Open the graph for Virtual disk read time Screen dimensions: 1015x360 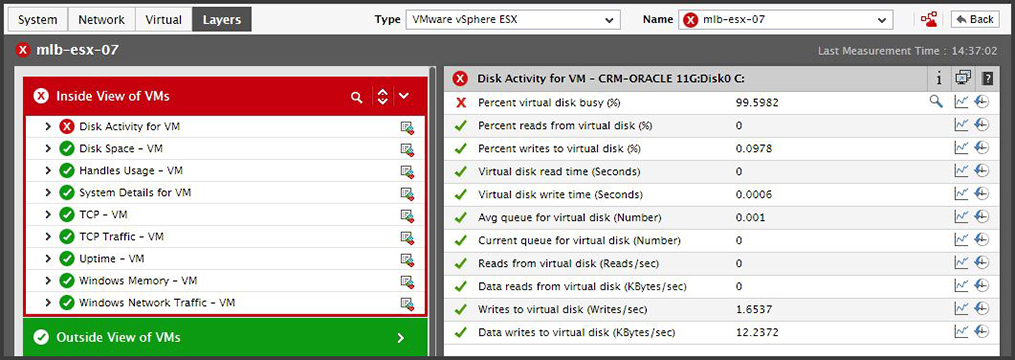point(961,171)
